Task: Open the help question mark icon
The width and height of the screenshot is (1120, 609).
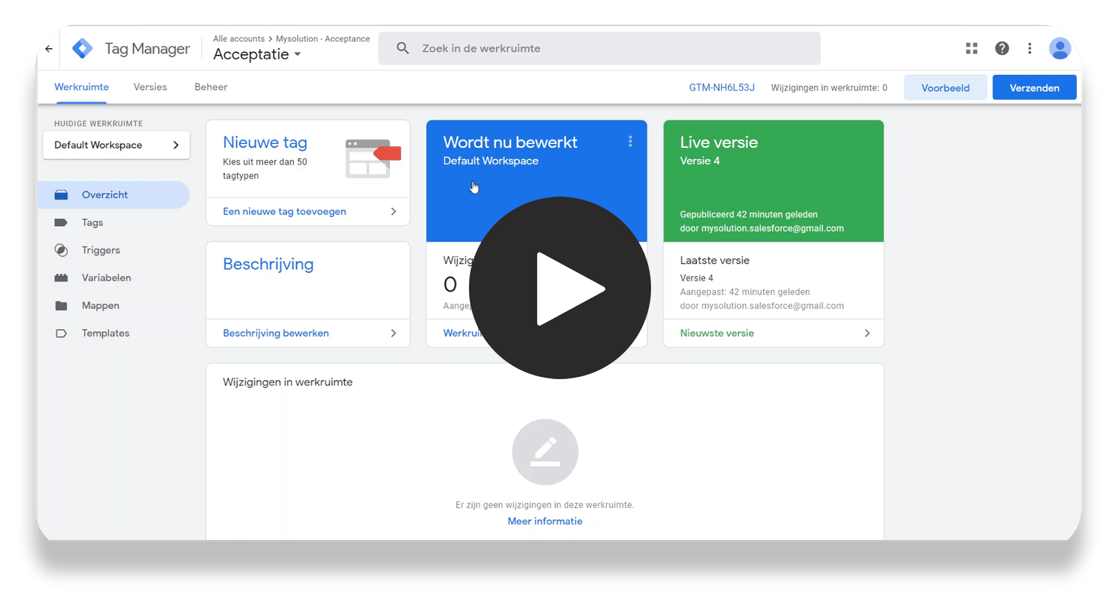Action: [1001, 48]
